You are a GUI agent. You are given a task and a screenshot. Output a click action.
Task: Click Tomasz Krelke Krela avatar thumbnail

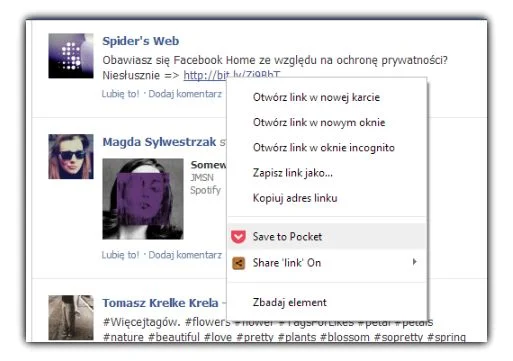71,318
